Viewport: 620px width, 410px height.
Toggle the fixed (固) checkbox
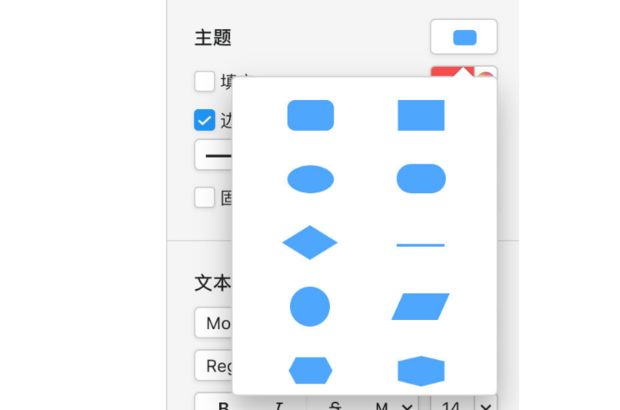click(x=204, y=197)
